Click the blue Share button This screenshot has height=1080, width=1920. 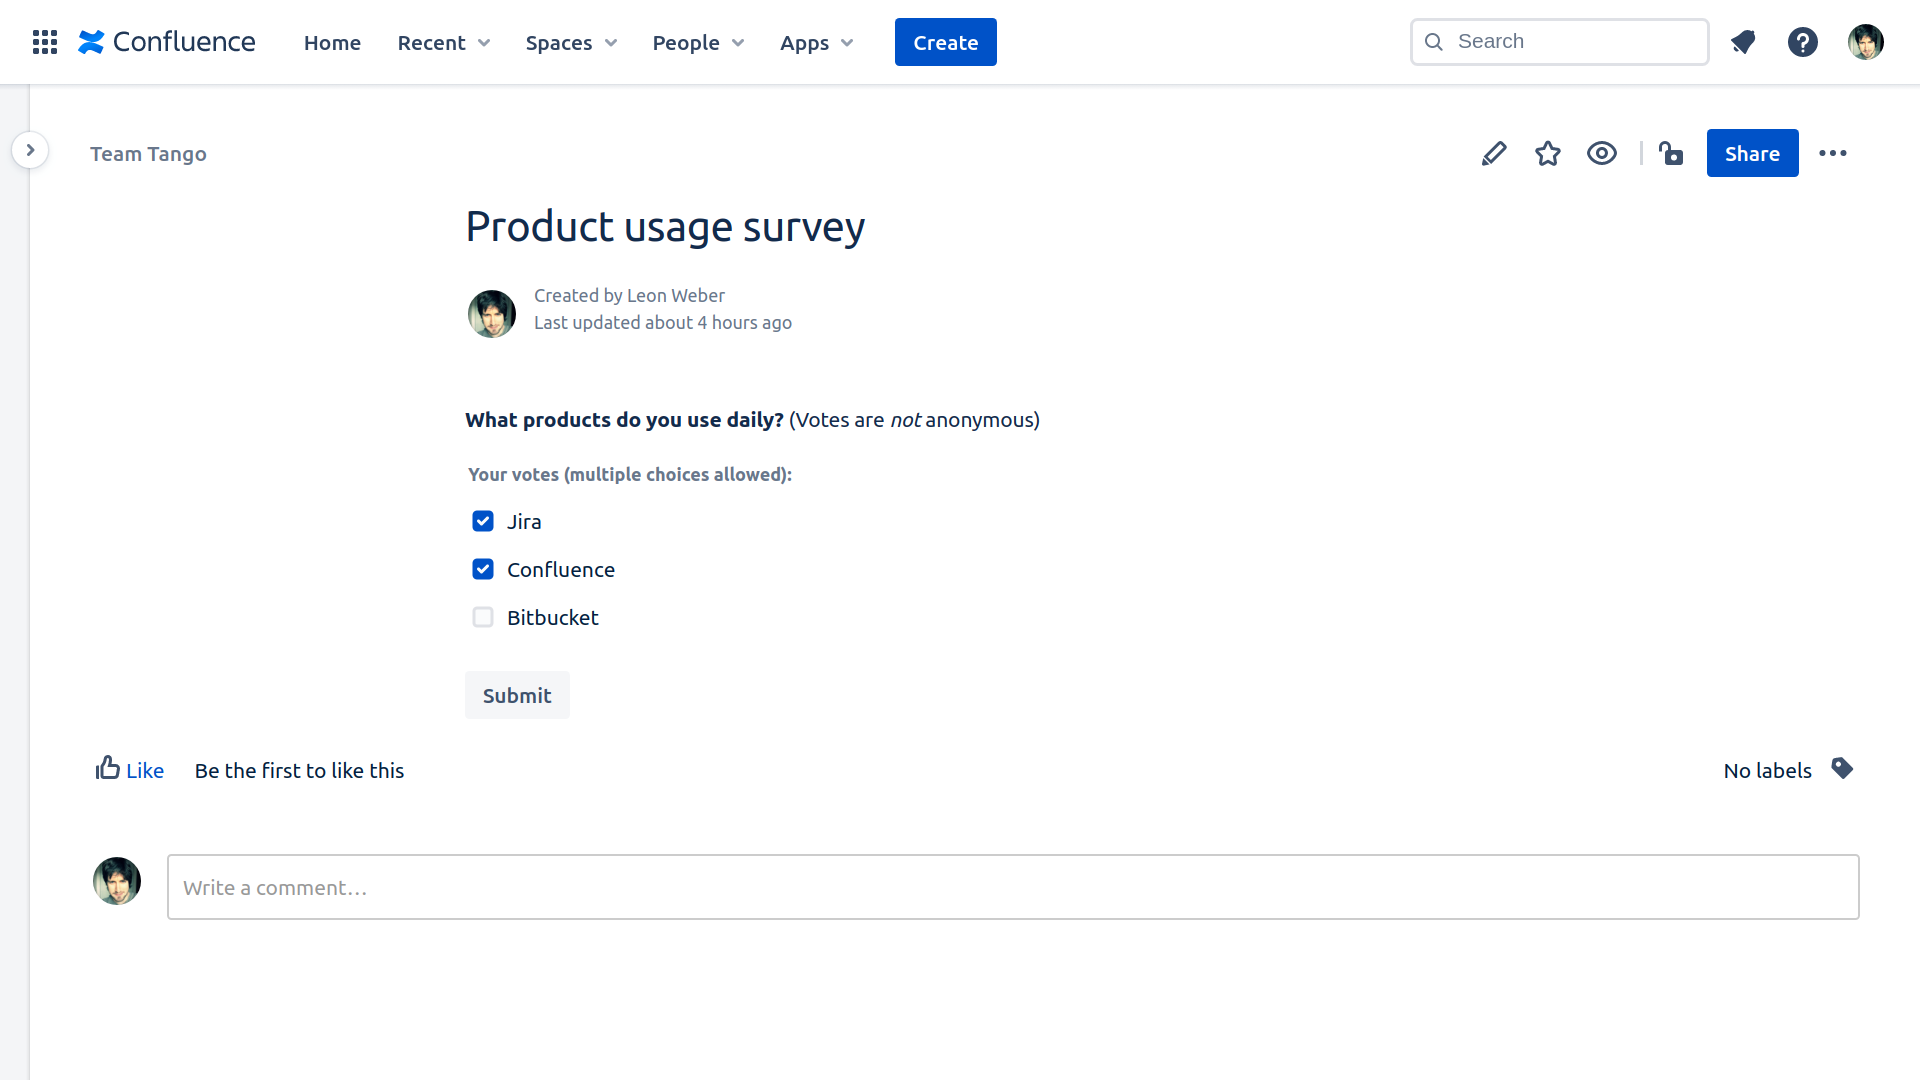tap(1752, 153)
